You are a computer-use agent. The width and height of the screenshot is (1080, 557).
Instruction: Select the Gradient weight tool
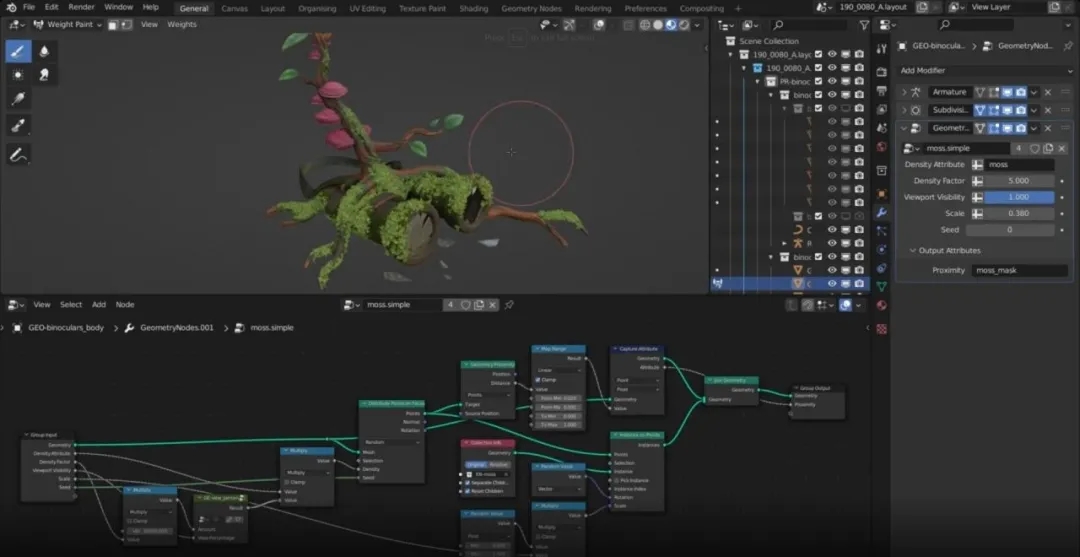pyautogui.click(x=19, y=99)
